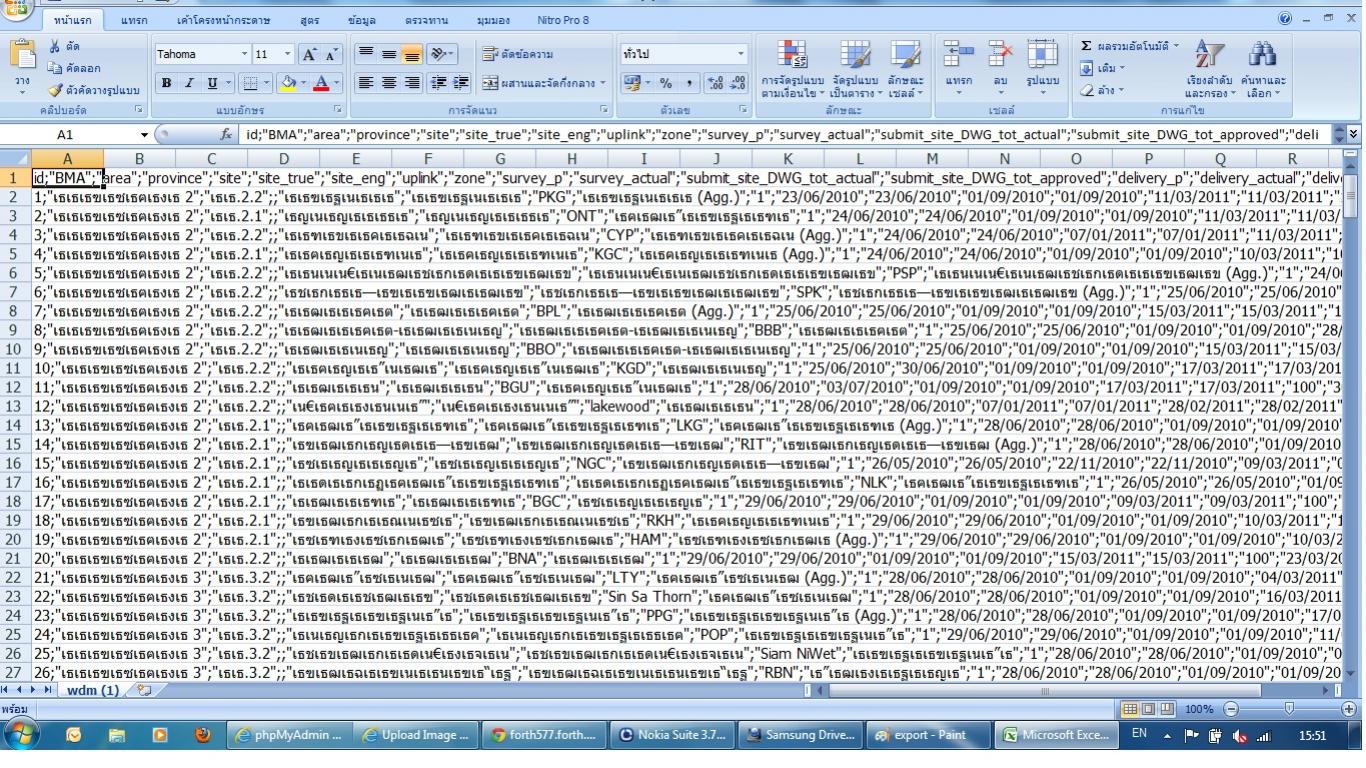
Task: Click the zoom slider handle
Action: (x=1289, y=708)
